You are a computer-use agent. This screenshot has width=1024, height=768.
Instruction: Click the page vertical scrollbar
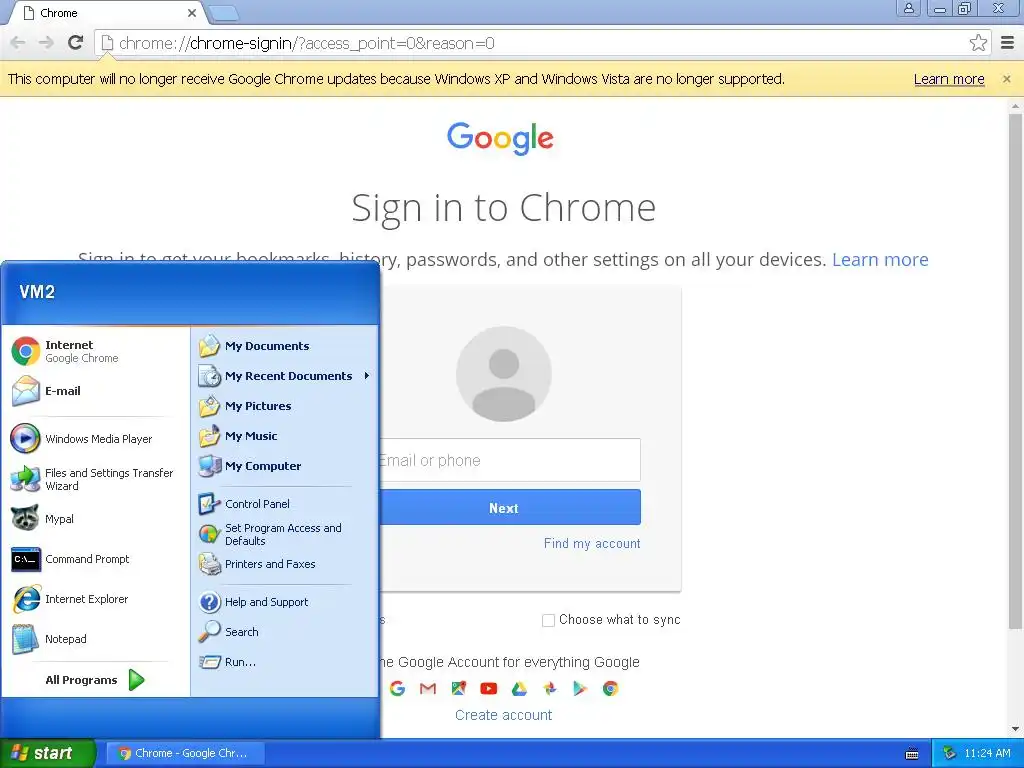1015,372
